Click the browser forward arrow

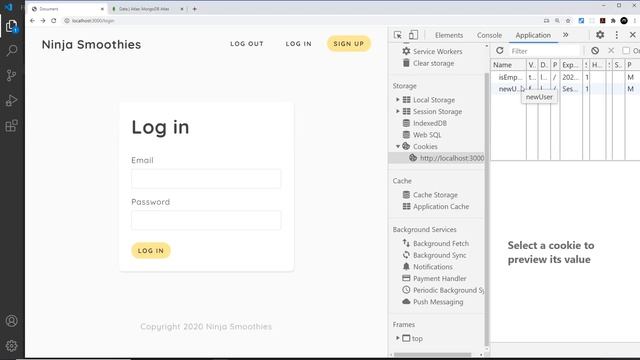tap(43, 20)
